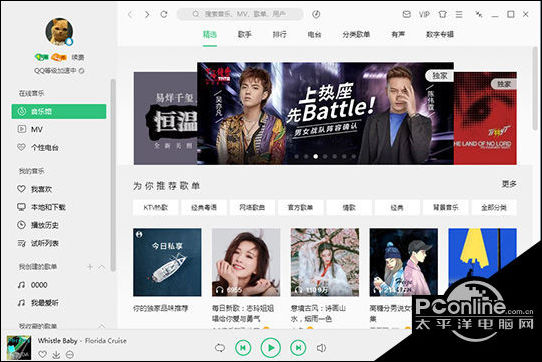Screen dimensions: 542x362
Task: Show the right red Land of No Lord banner
Action: click(x=485, y=118)
